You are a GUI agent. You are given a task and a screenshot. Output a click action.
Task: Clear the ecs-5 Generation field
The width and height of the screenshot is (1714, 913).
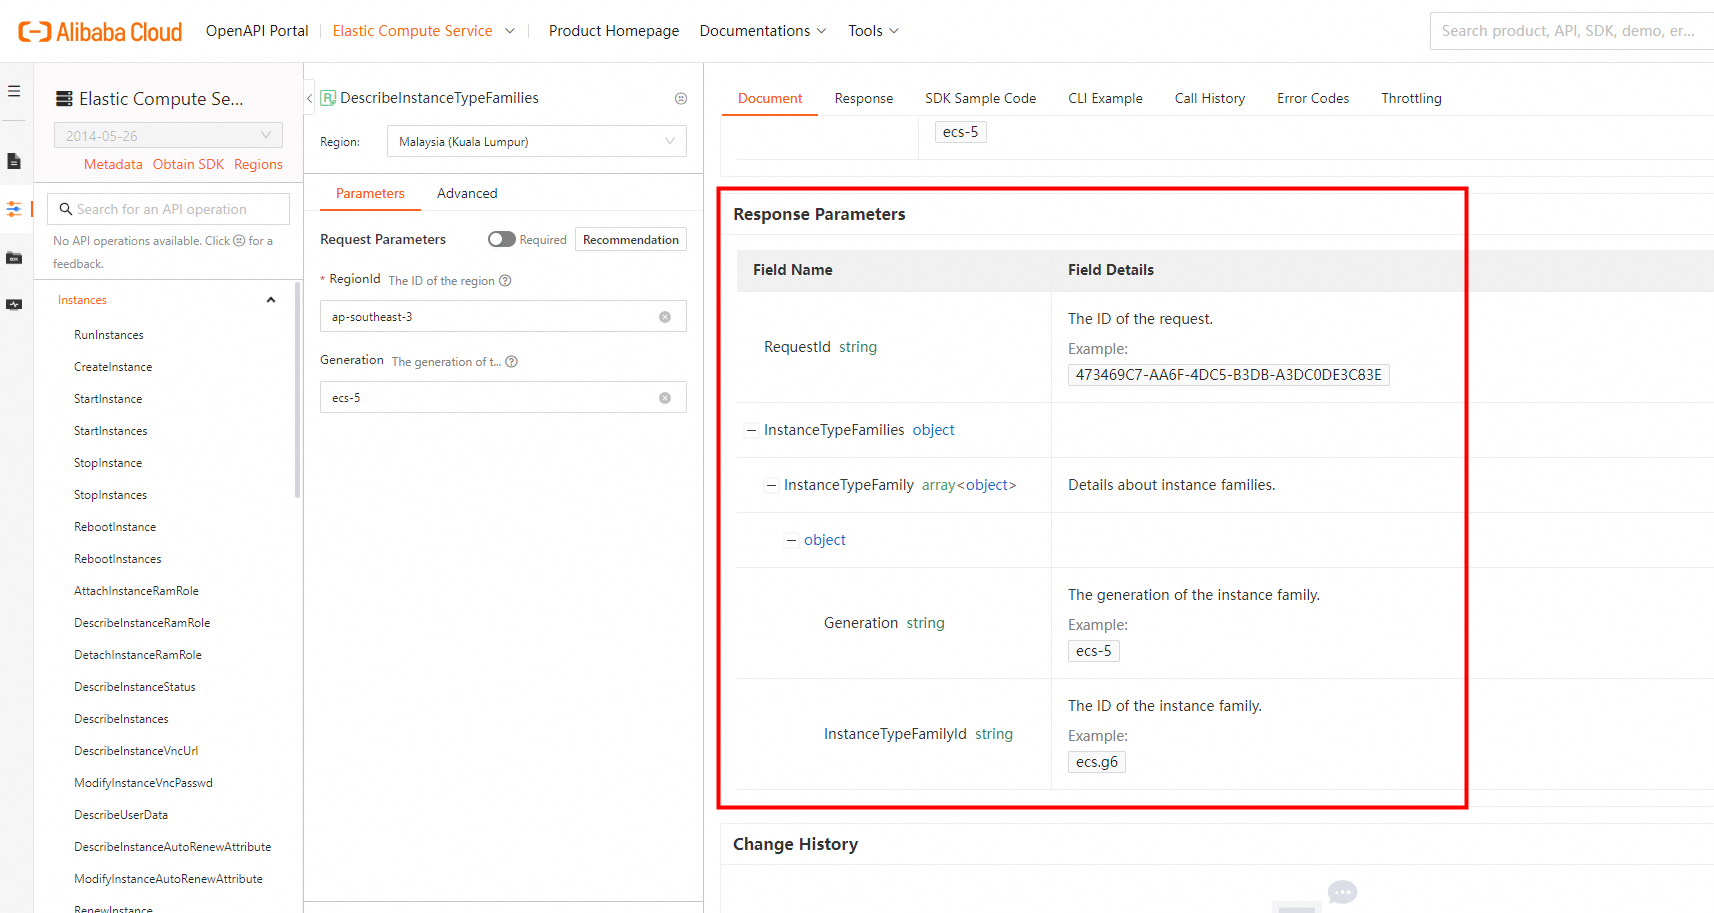click(665, 398)
